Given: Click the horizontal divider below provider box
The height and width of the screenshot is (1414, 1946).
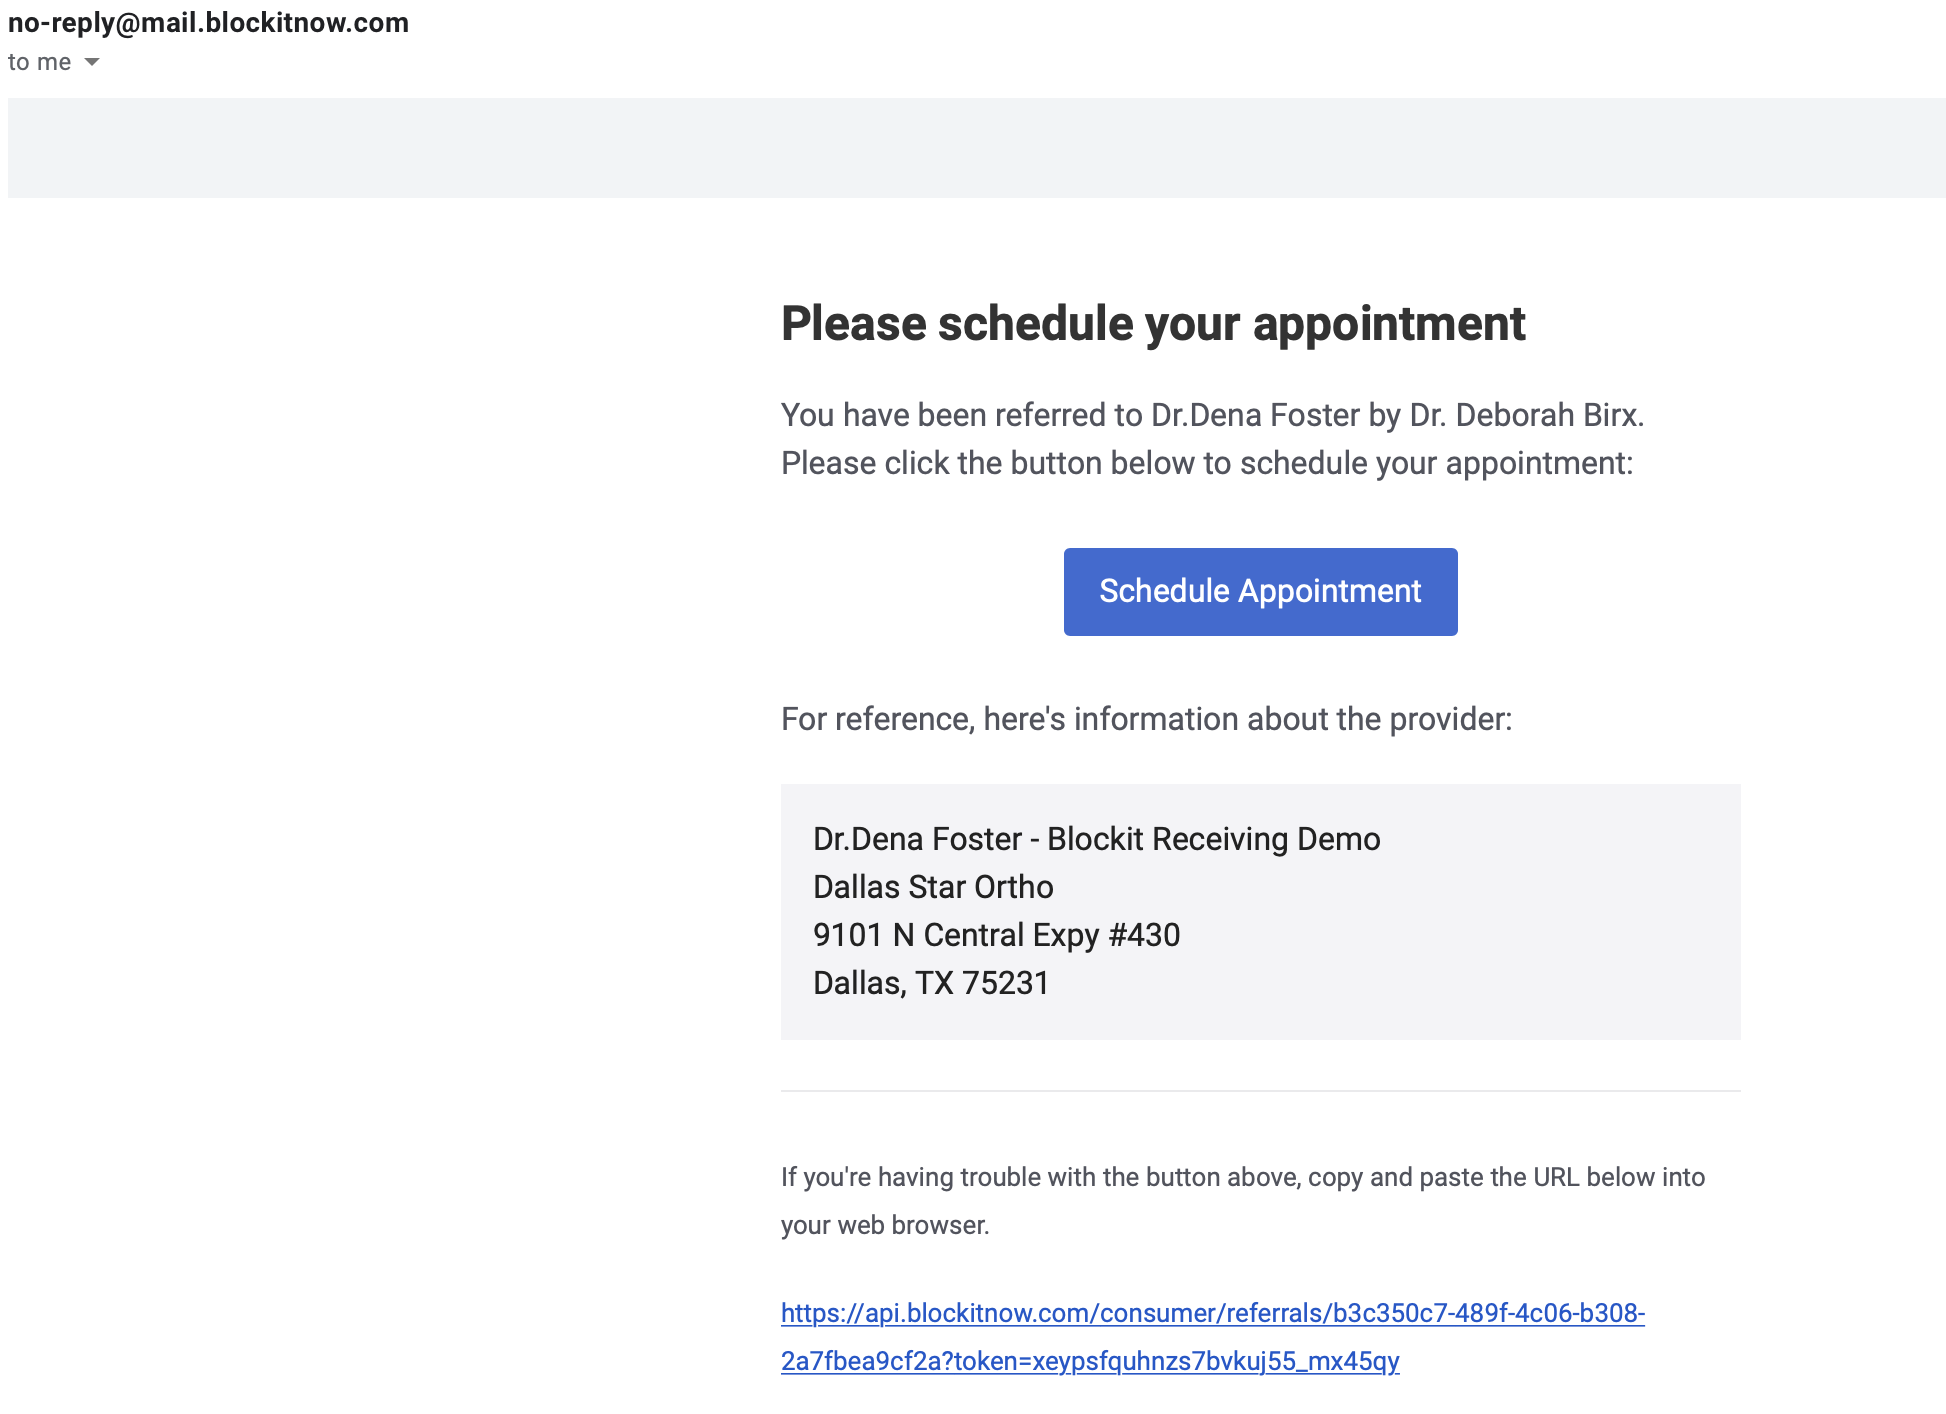Looking at the screenshot, I should (x=1260, y=1090).
